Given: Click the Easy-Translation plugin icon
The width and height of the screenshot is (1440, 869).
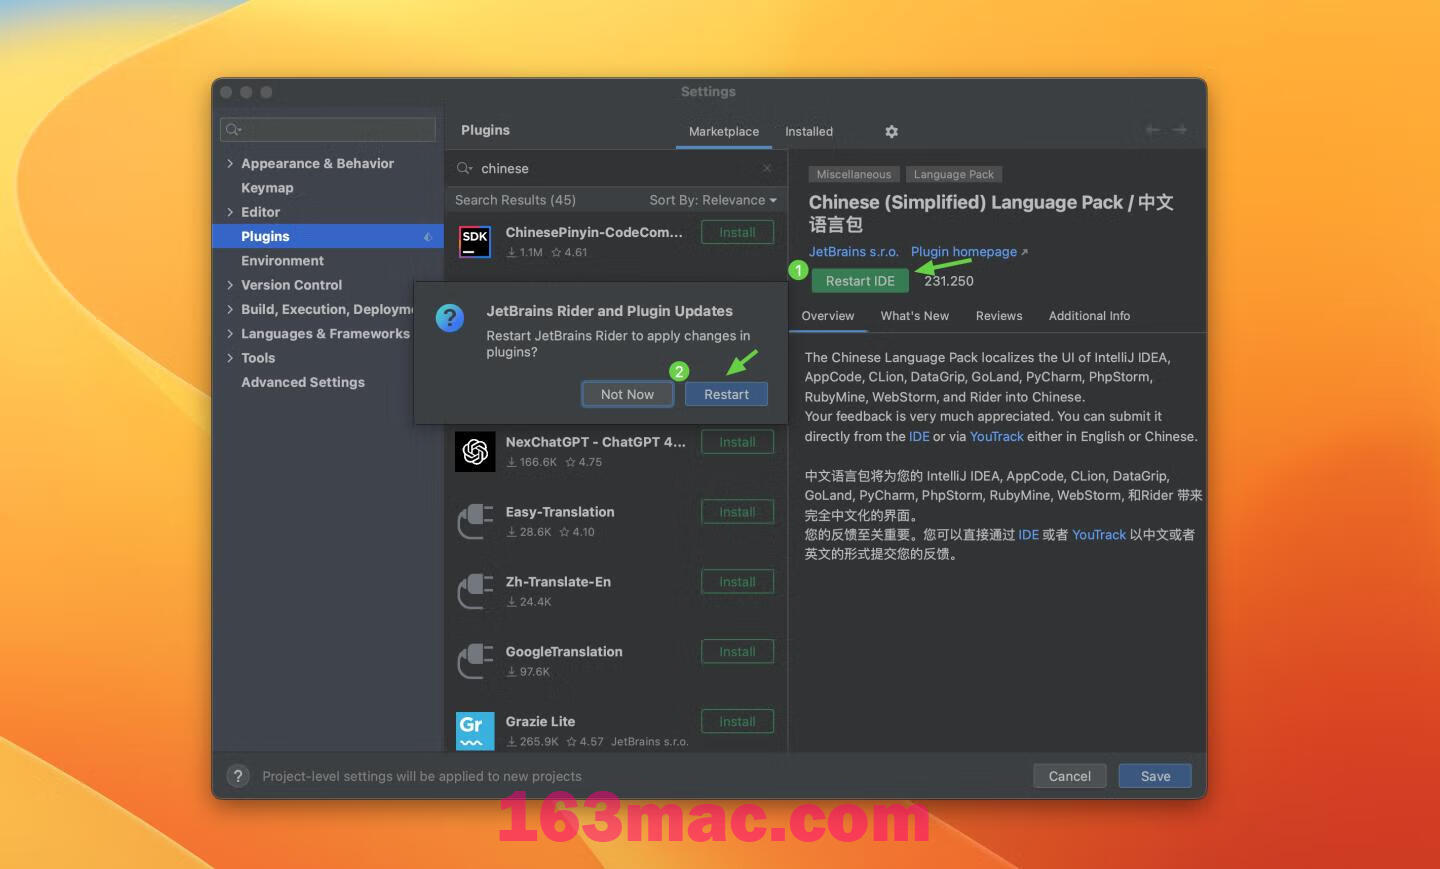Looking at the screenshot, I should pos(475,521).
